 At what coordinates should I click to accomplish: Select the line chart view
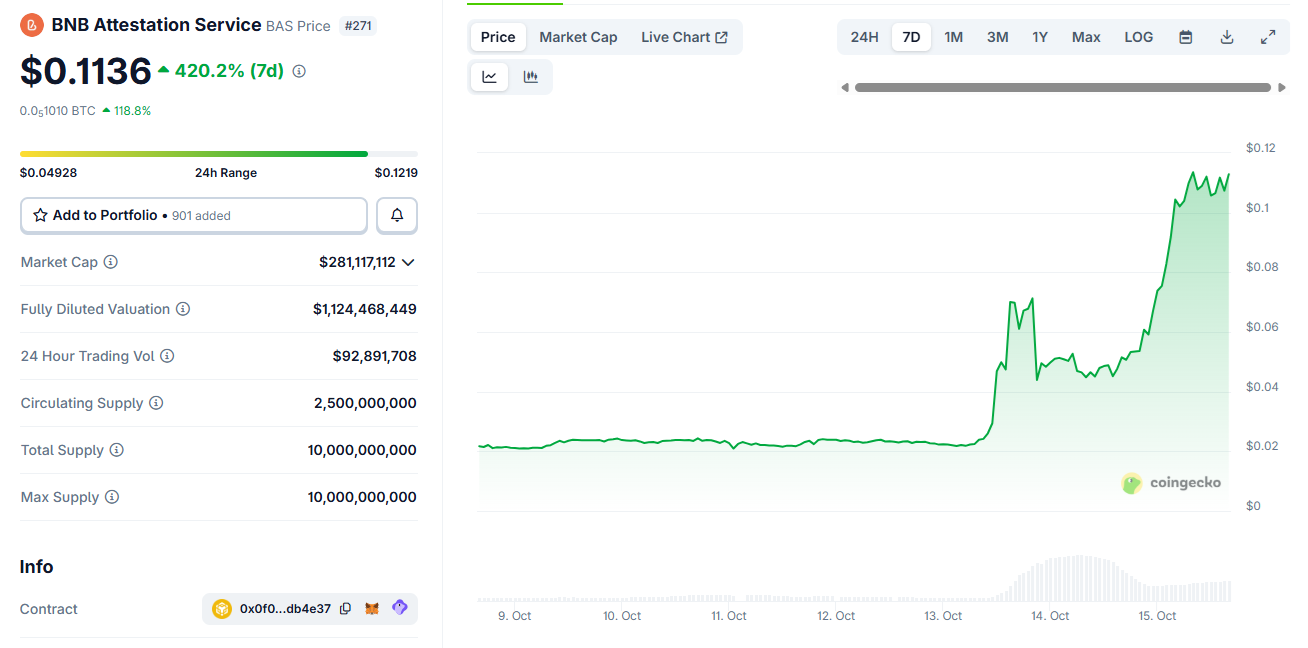point(490,77)
